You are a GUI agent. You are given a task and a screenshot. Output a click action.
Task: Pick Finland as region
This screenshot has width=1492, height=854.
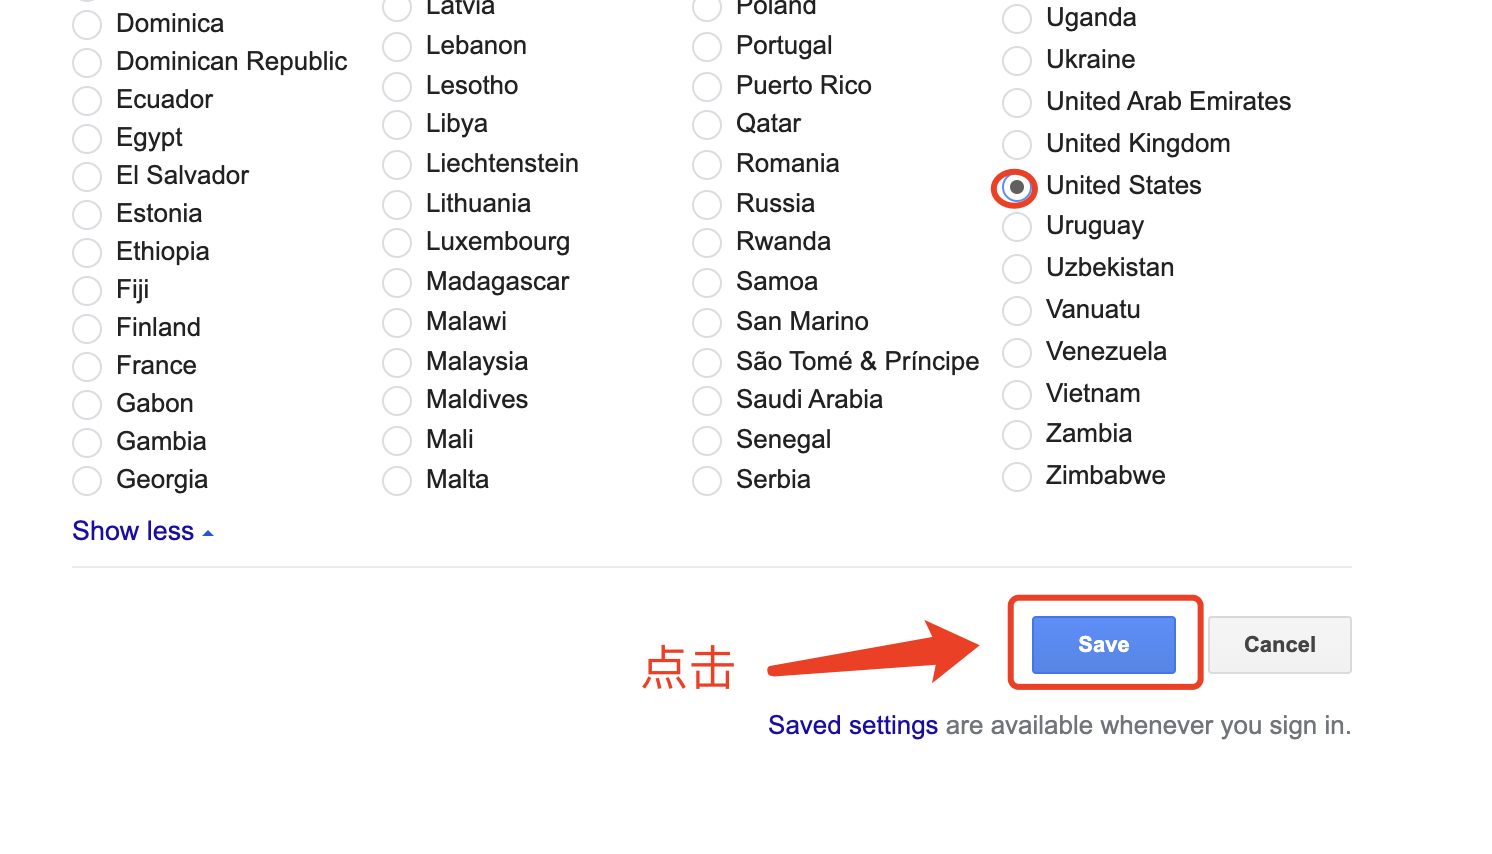[86, 328]
